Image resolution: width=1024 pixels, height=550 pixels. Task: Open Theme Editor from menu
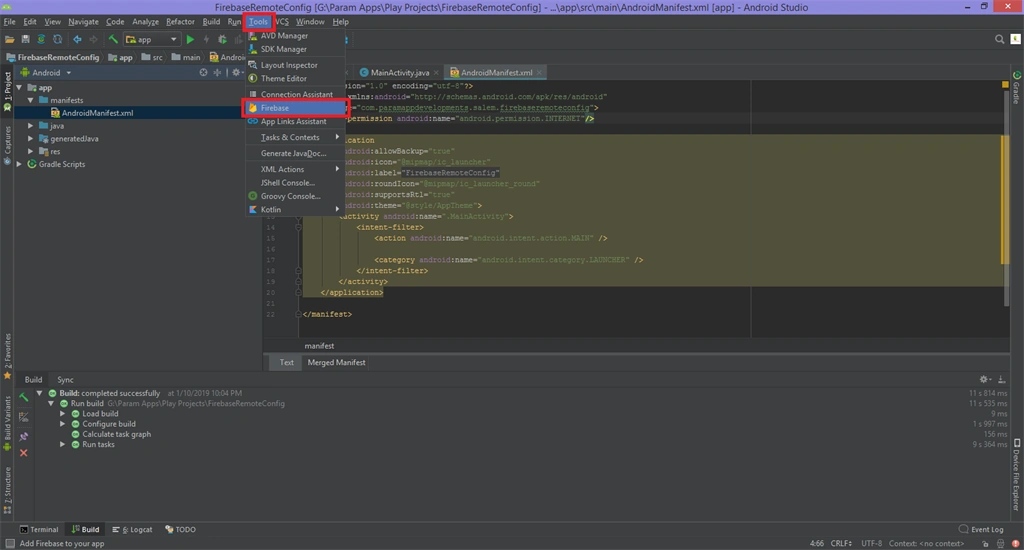point(296,78)
